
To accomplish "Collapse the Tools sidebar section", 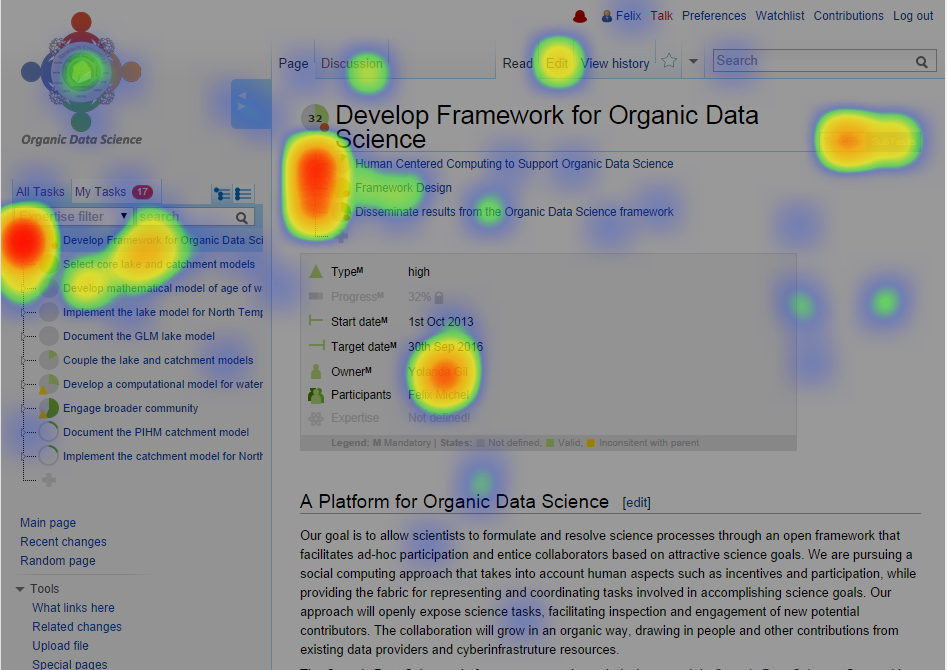I will [20, 589].
